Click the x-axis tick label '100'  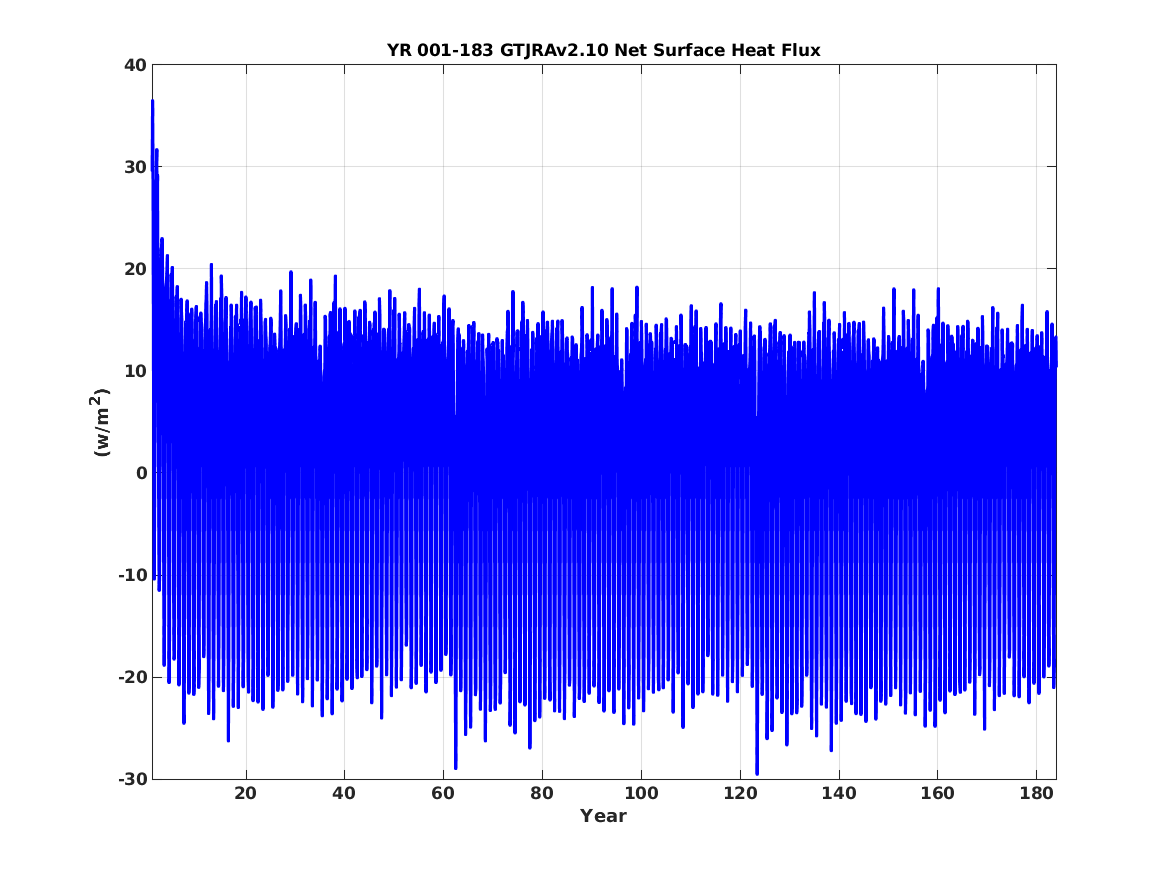coord(641,793)
